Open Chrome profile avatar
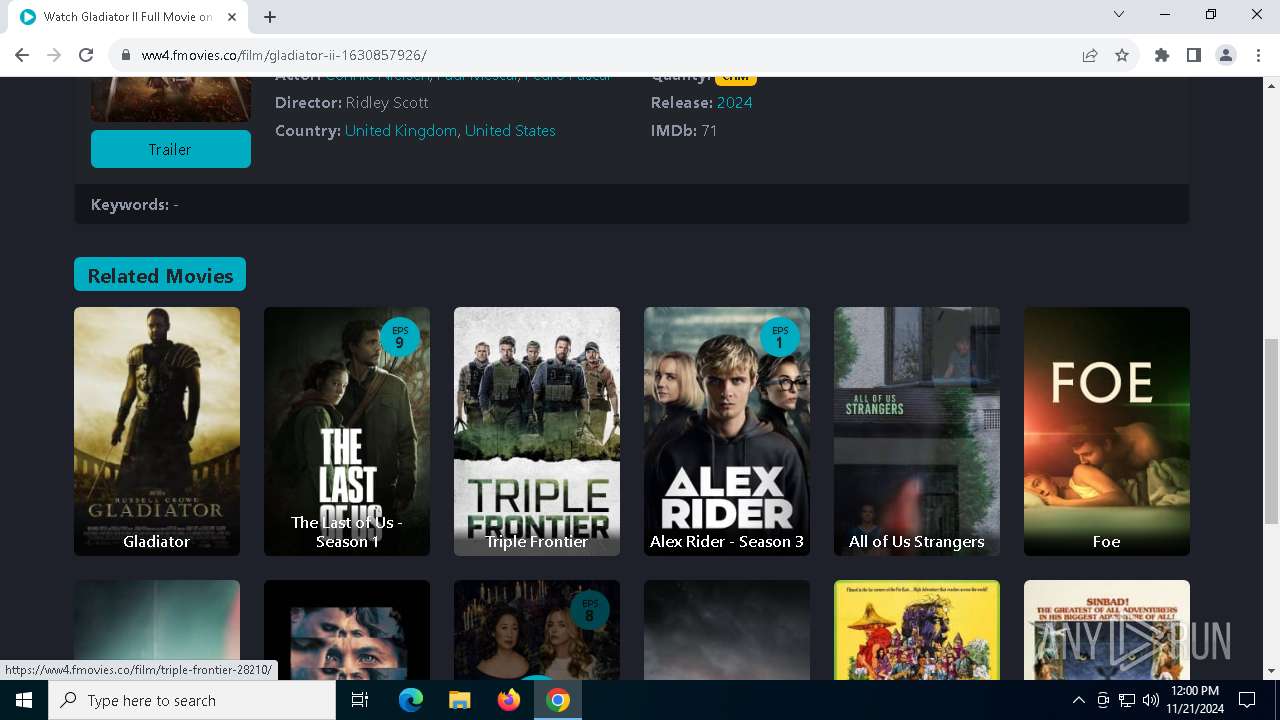This screenshot has height=720, width=1280. [1226, 55]
